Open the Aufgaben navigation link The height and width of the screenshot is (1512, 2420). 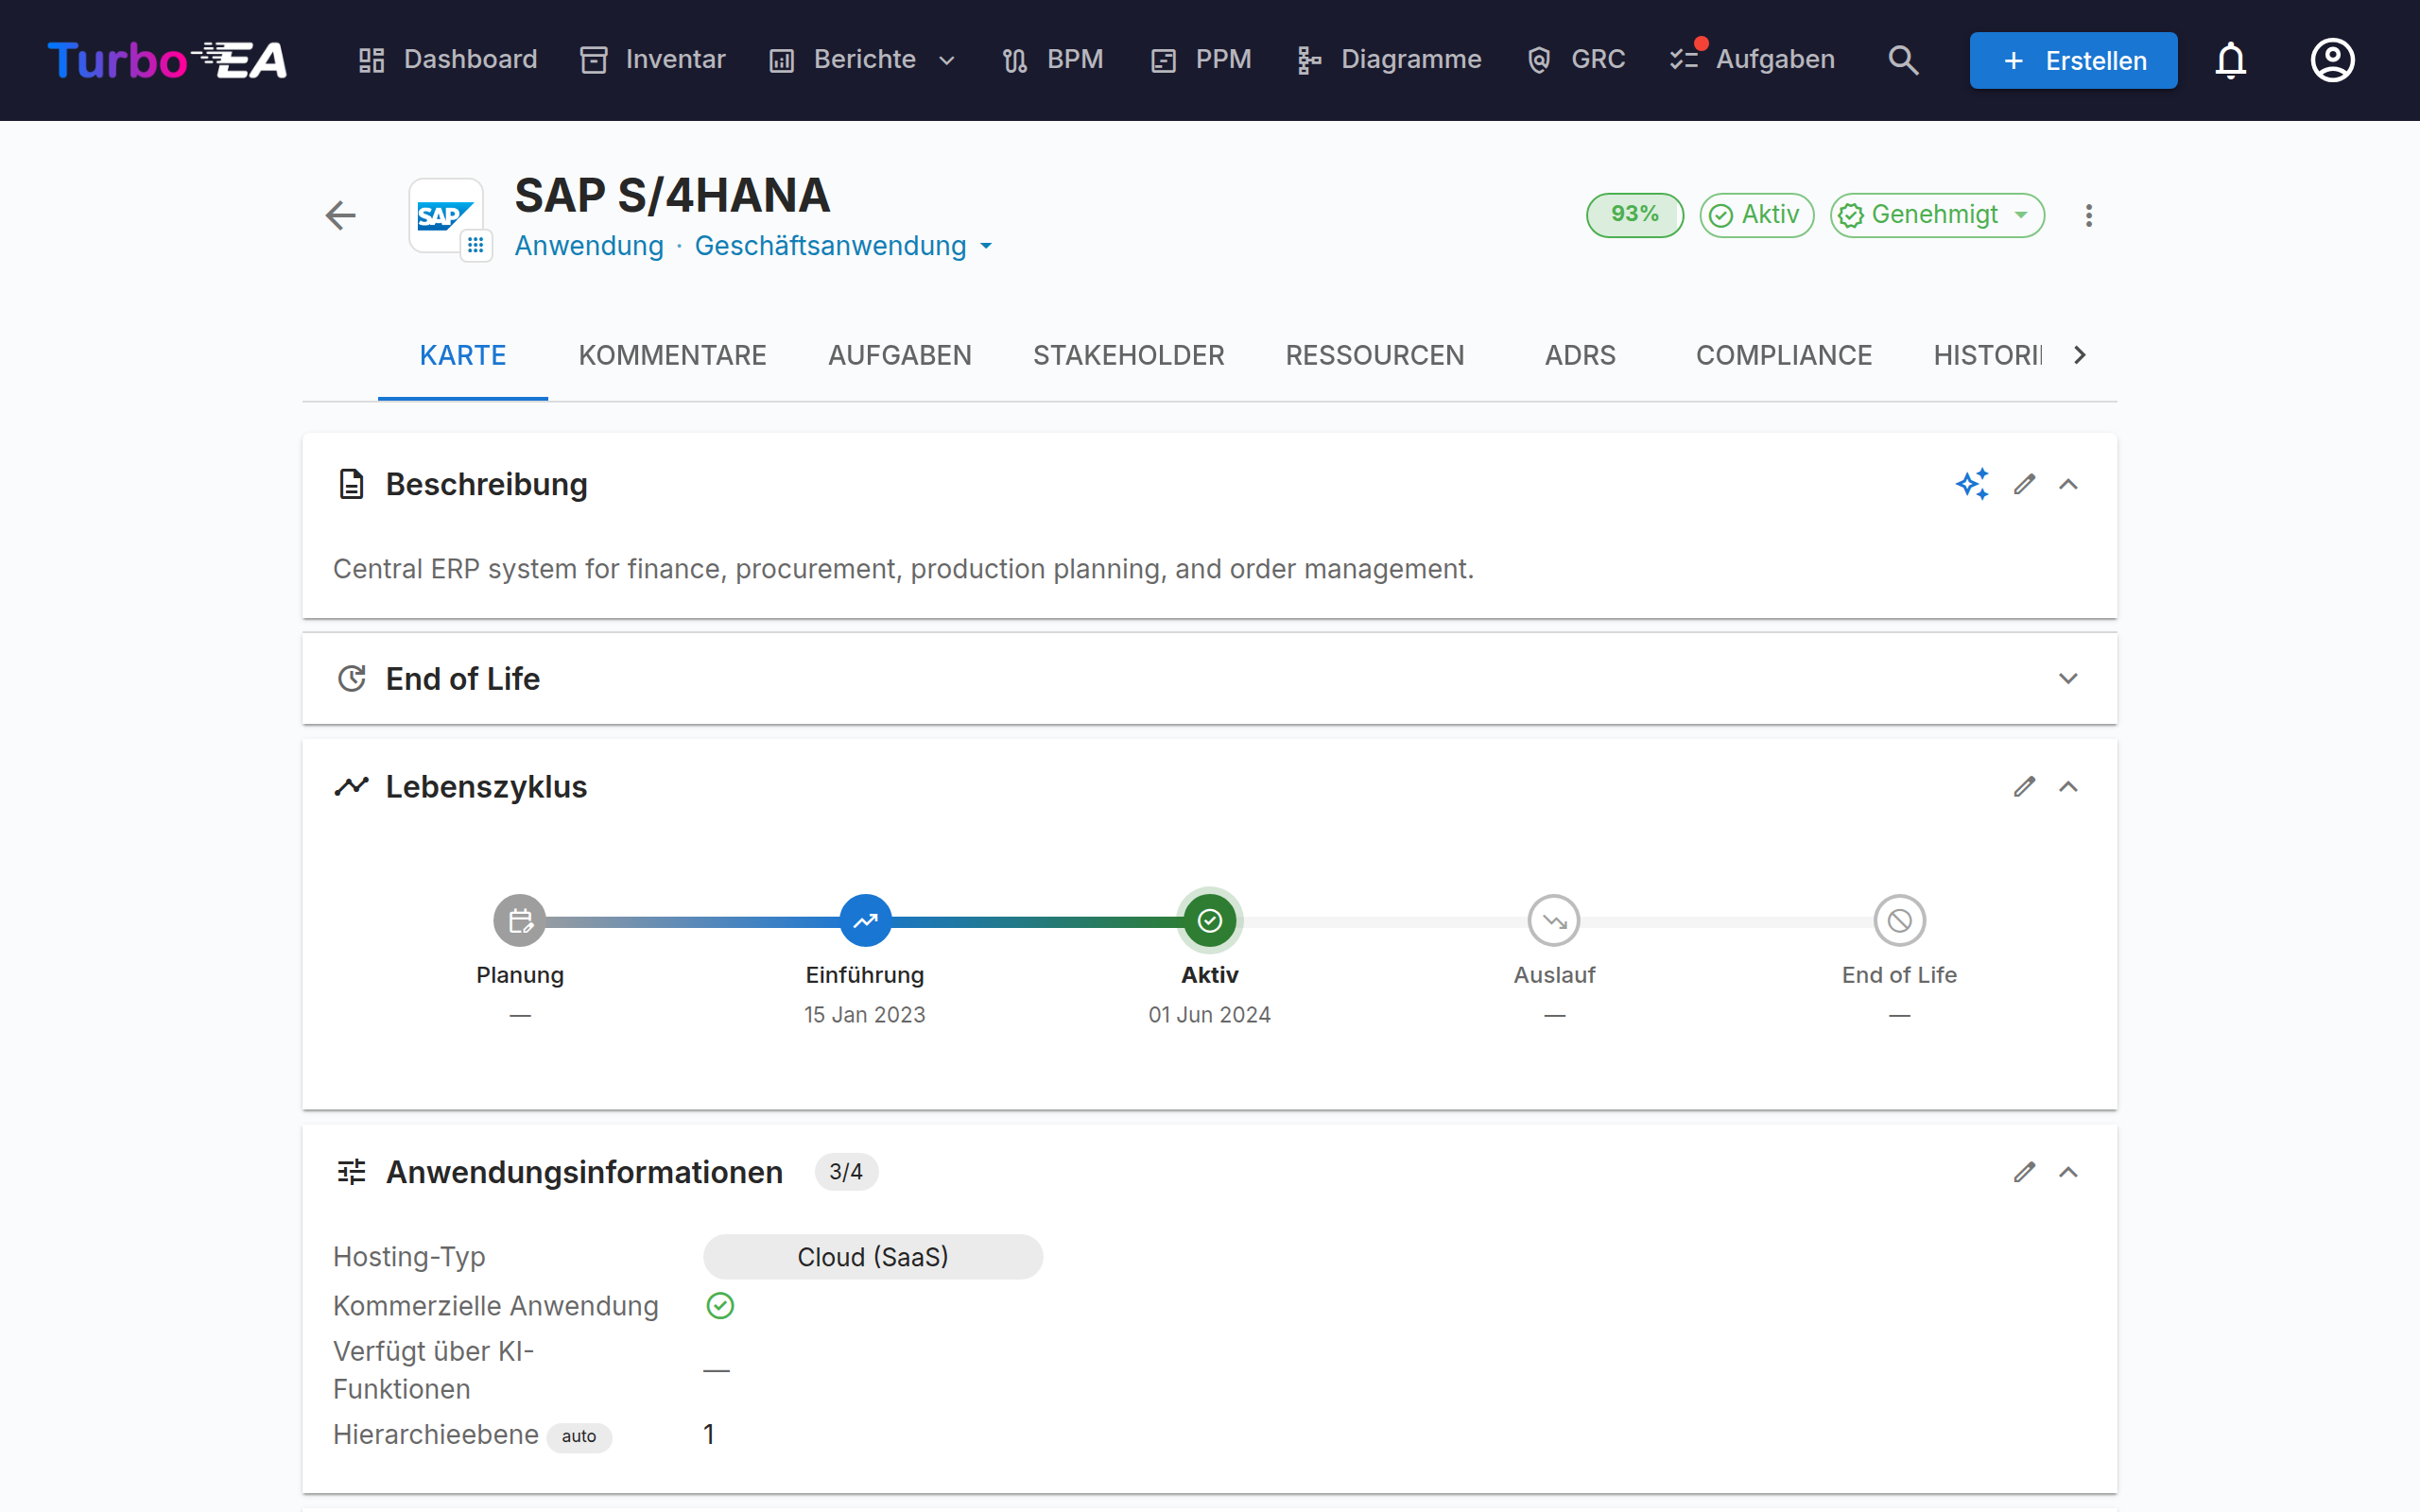(x=1752, y=60)
